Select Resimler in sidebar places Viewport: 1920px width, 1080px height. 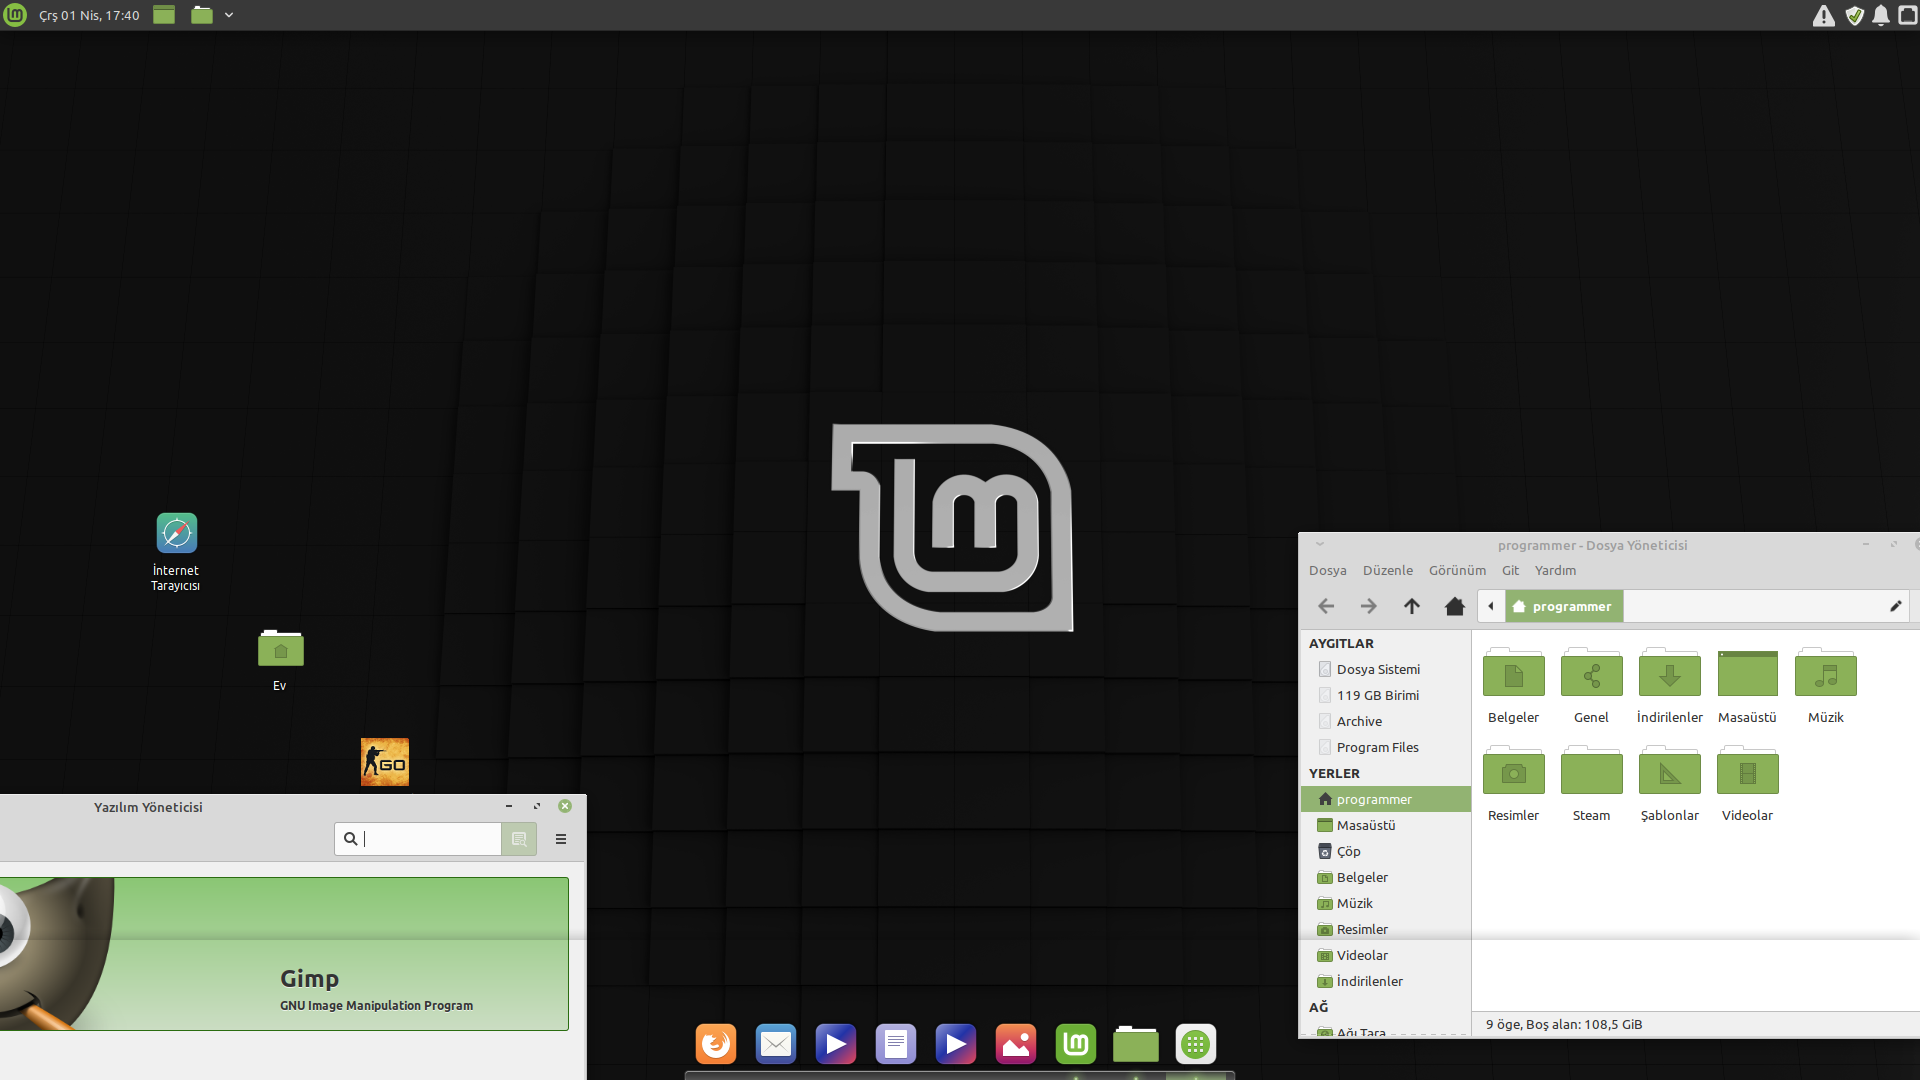pos(1386,930)
